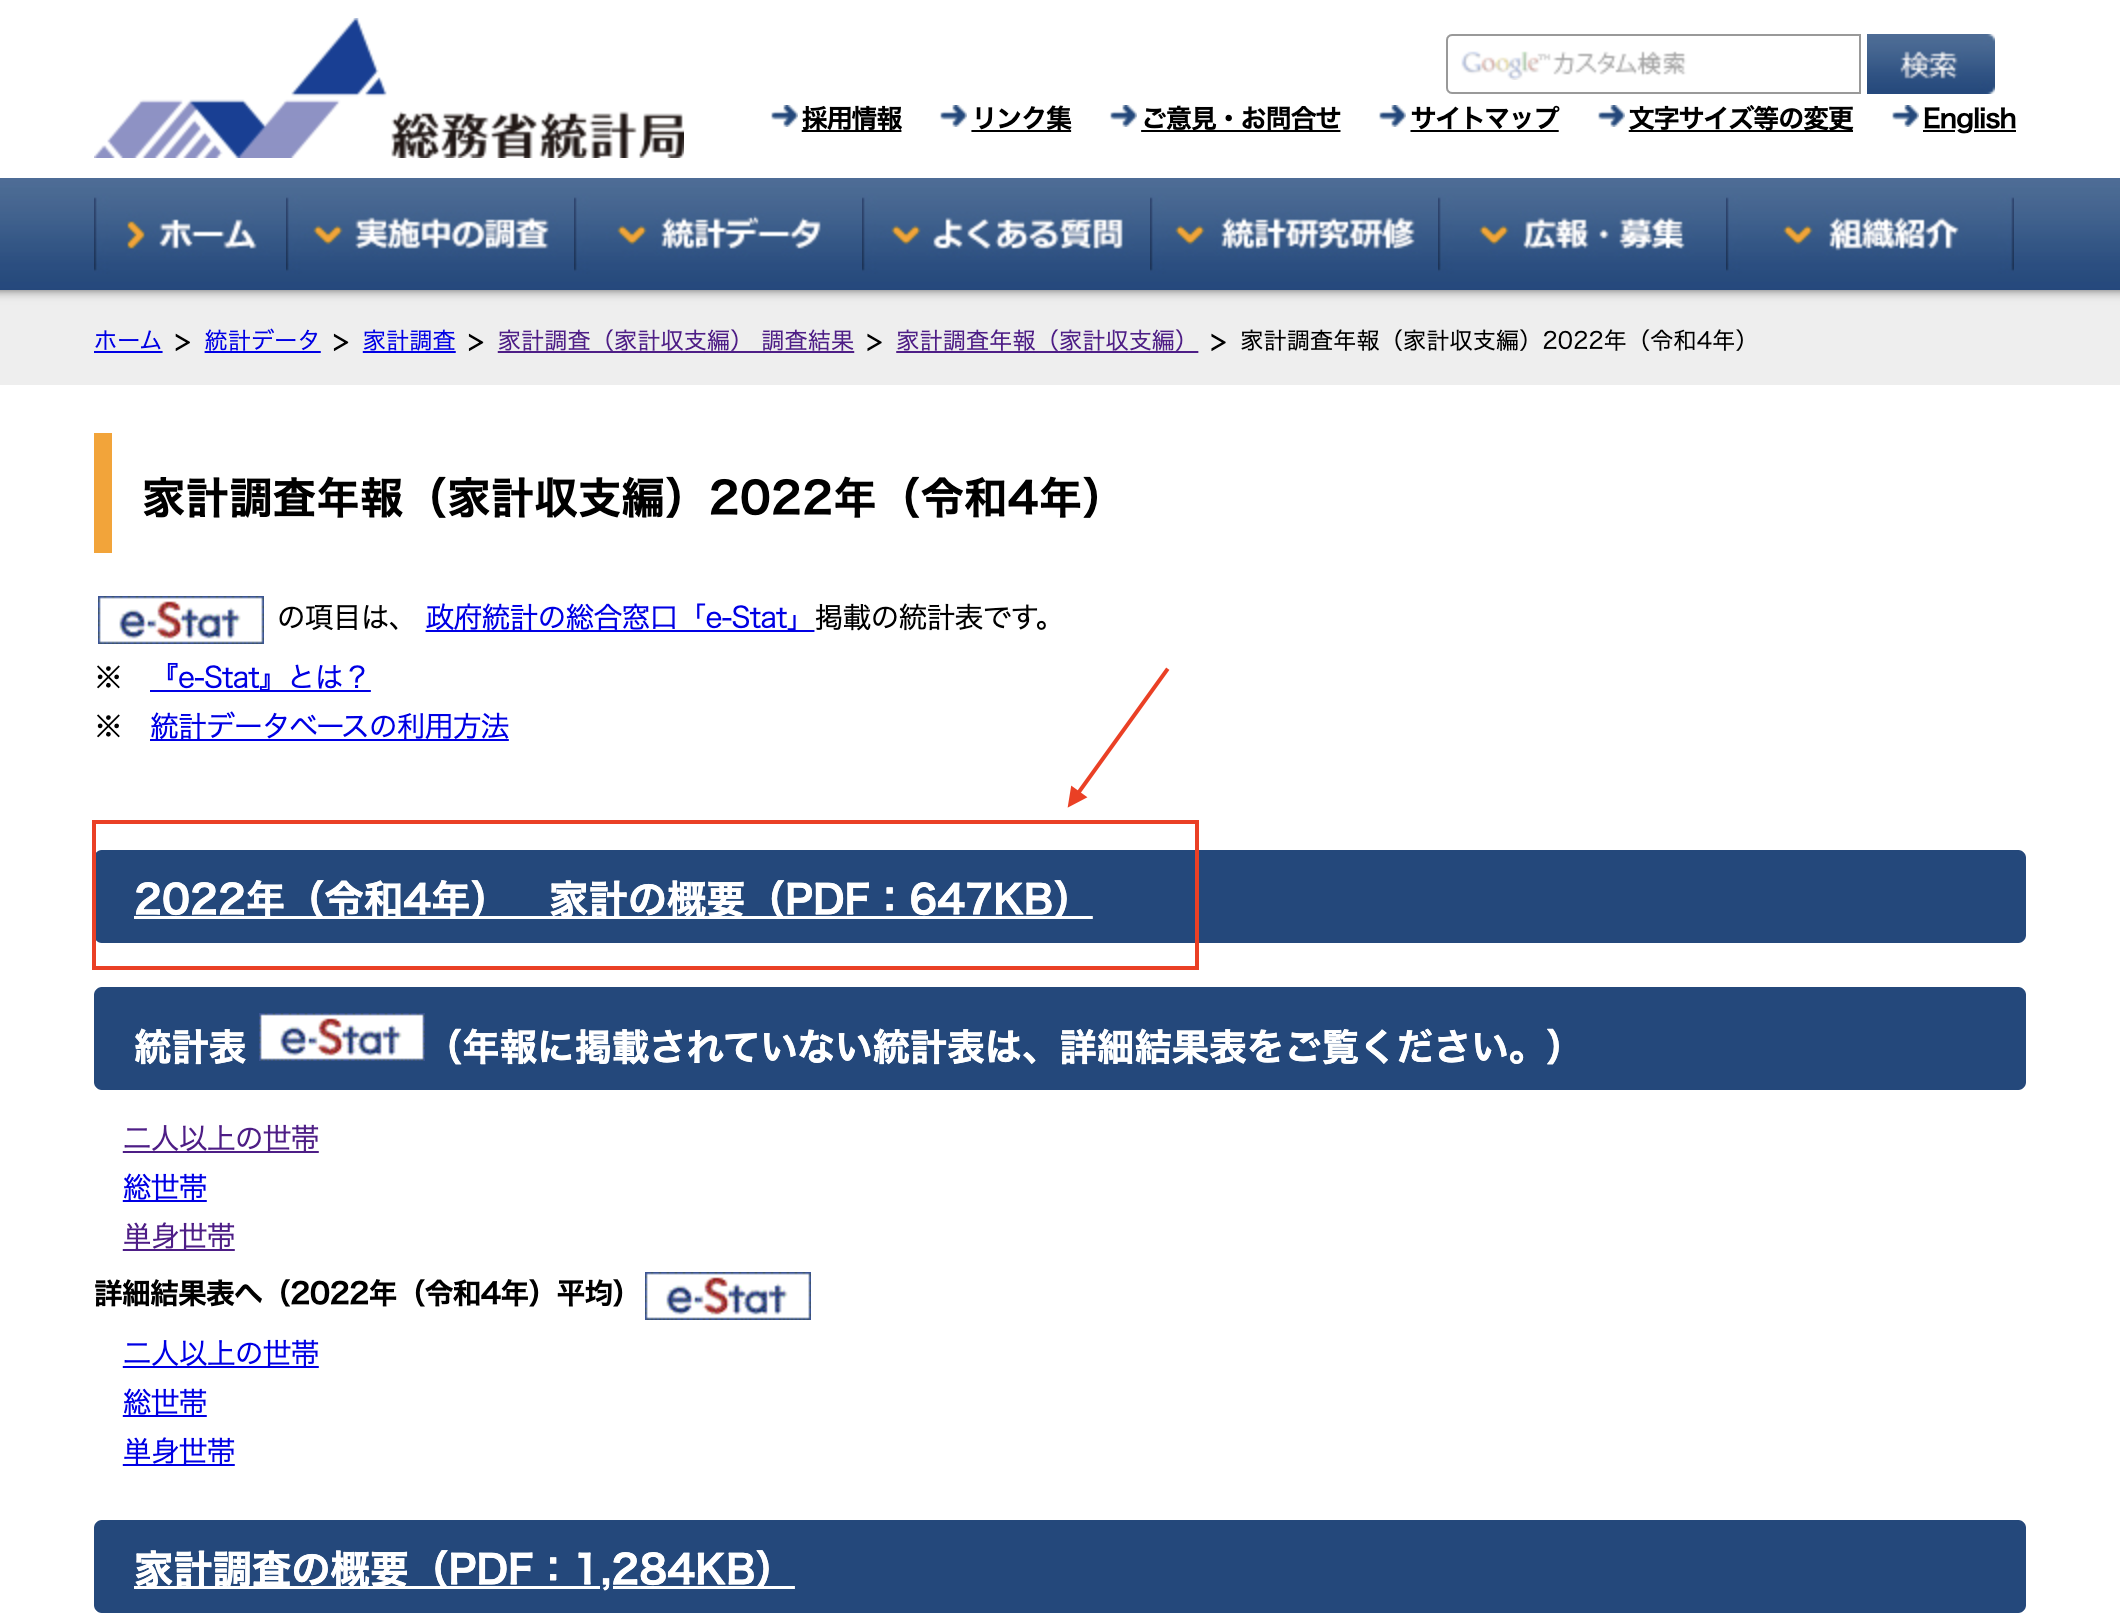This screenshot has width=2120, height=1618.
Task: Select the 広報・募集 menu
Action: click(x=1583, y=234)
